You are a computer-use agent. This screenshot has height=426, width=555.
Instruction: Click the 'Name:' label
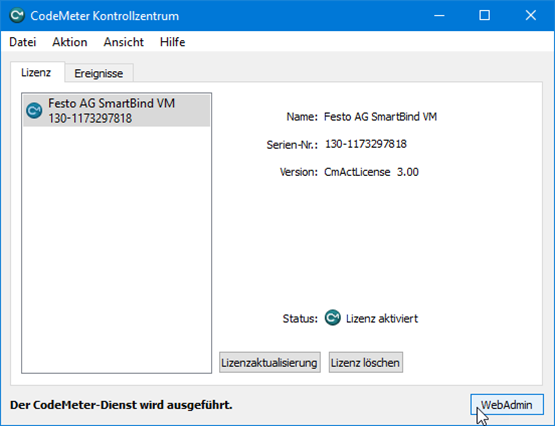302,117
